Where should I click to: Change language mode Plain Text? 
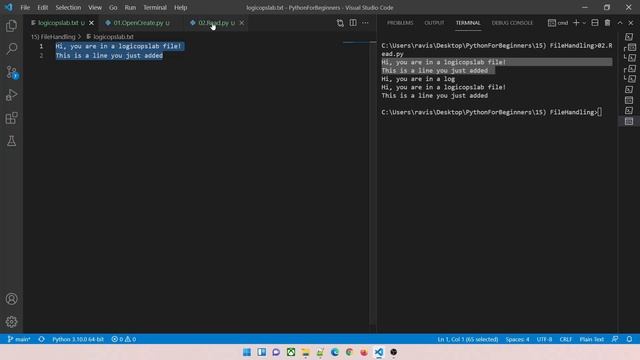pos(591,339)
